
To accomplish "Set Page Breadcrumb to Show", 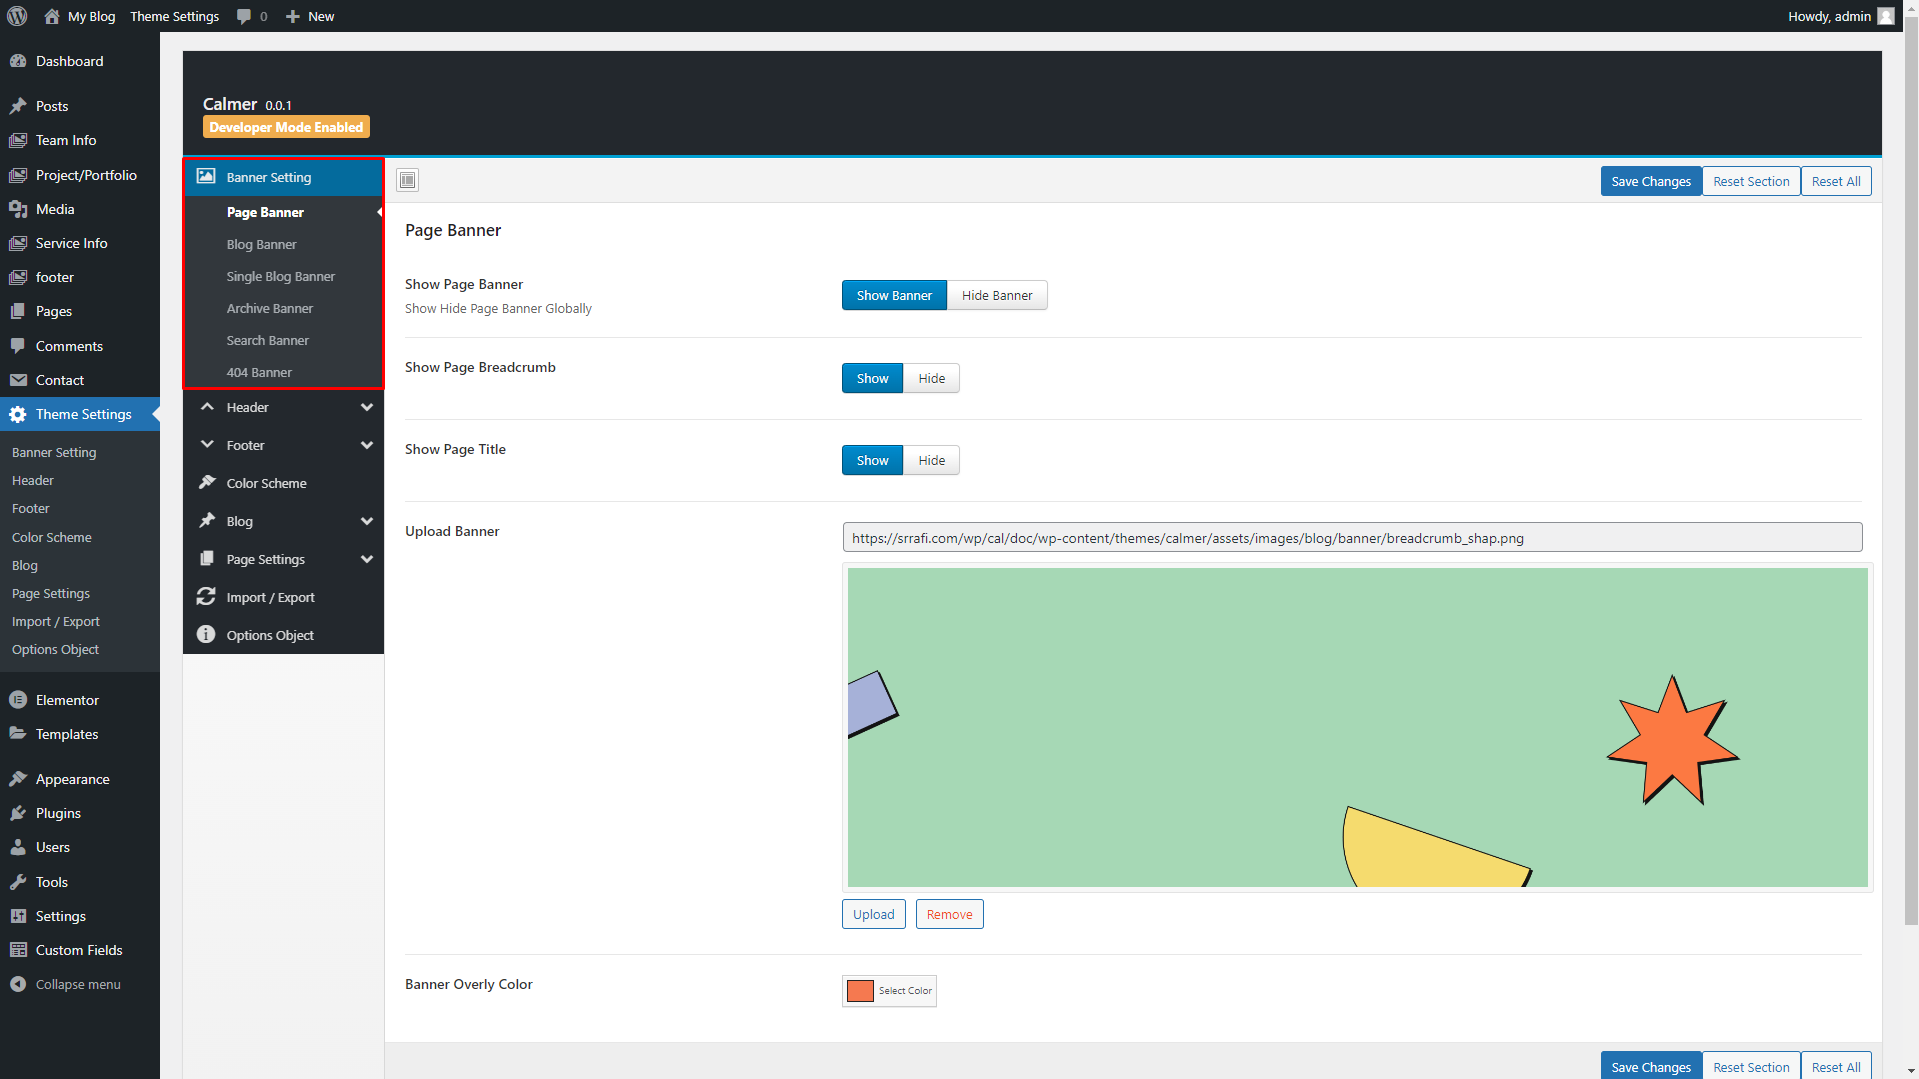I will point(872,378).
